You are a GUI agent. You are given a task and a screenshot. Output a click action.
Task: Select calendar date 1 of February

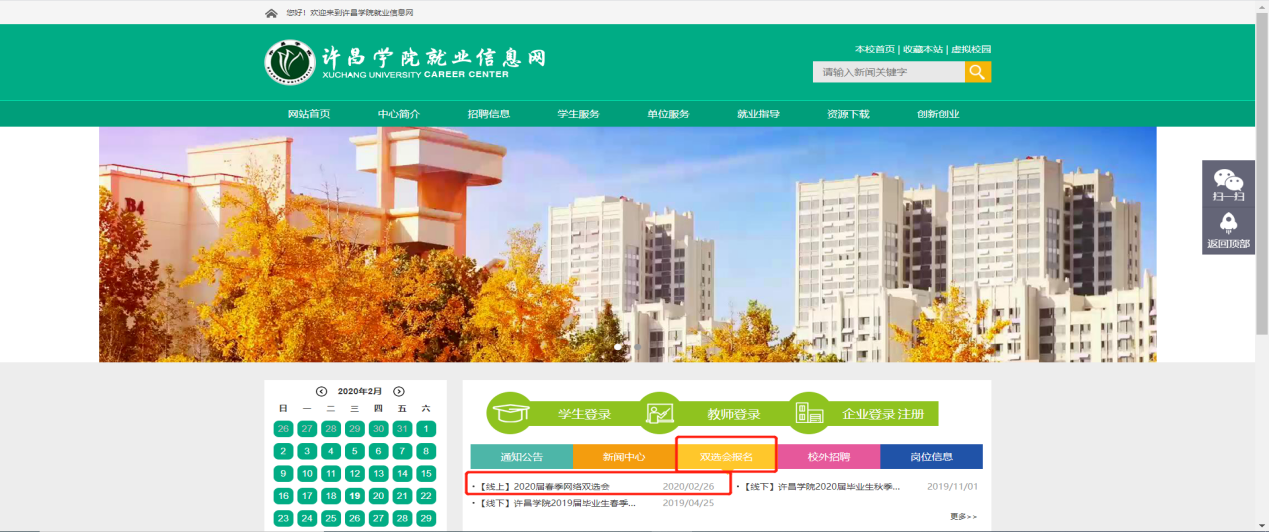(426, 429)
